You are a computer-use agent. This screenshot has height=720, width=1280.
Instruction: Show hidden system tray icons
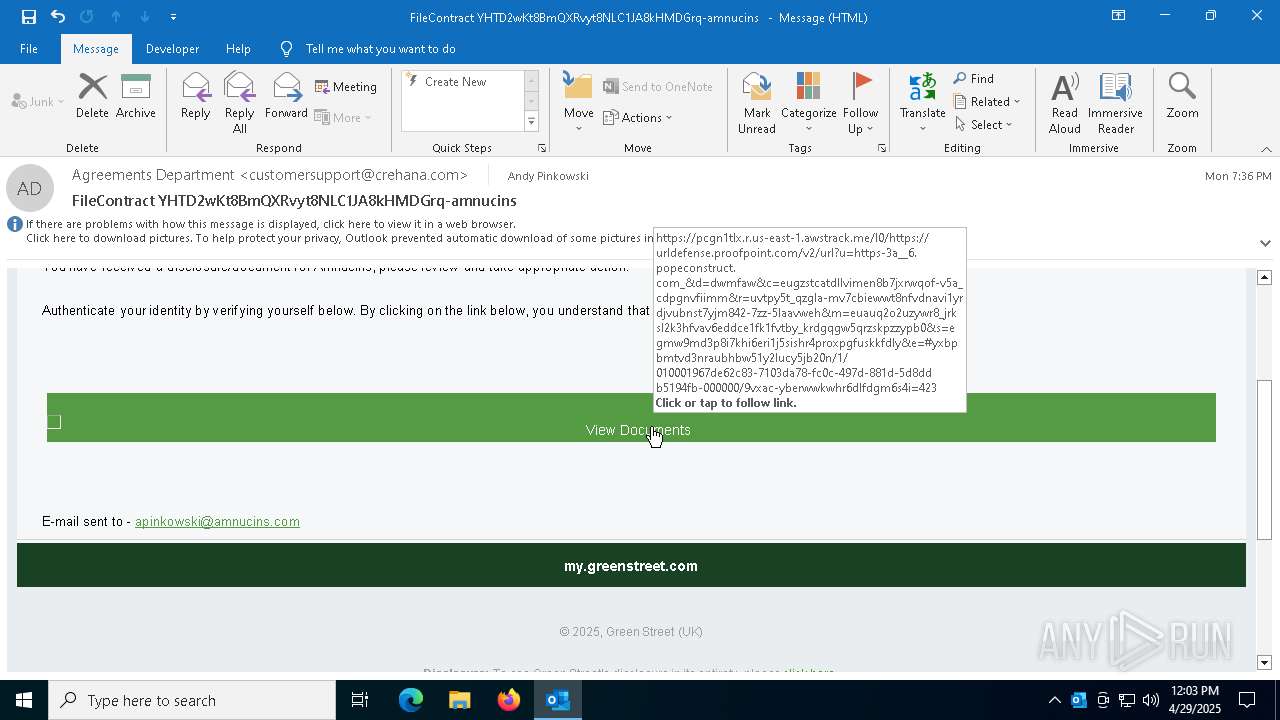pos(1054,700)
